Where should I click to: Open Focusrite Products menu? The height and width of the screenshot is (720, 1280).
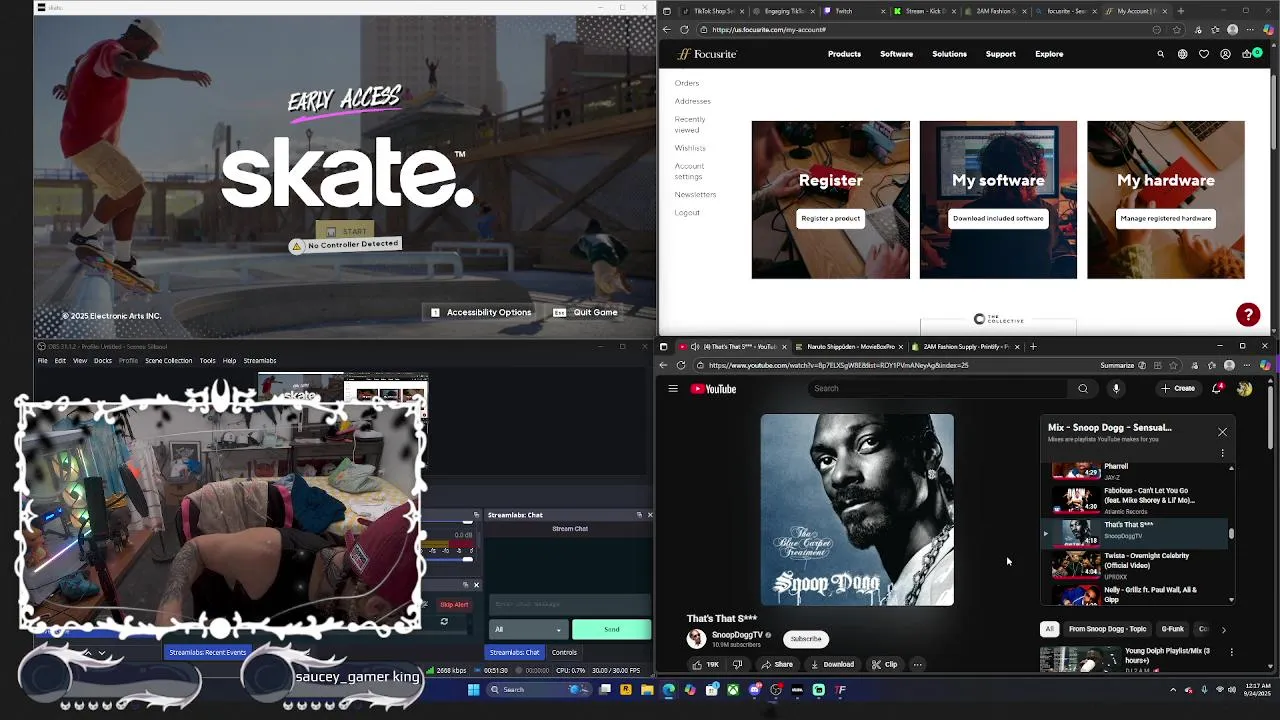point(844,54)
